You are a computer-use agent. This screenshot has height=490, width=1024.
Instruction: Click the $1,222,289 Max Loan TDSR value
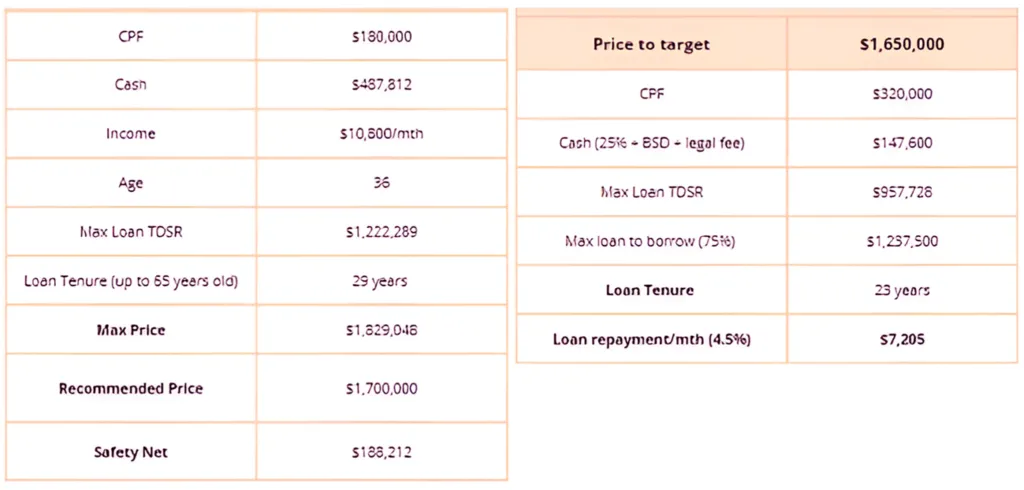(x=381, y=232)
